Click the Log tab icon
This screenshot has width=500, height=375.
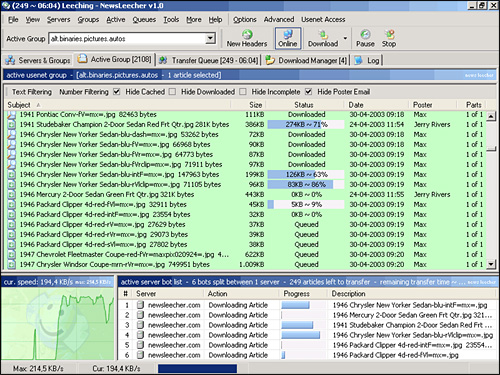[x=359, y=60]
